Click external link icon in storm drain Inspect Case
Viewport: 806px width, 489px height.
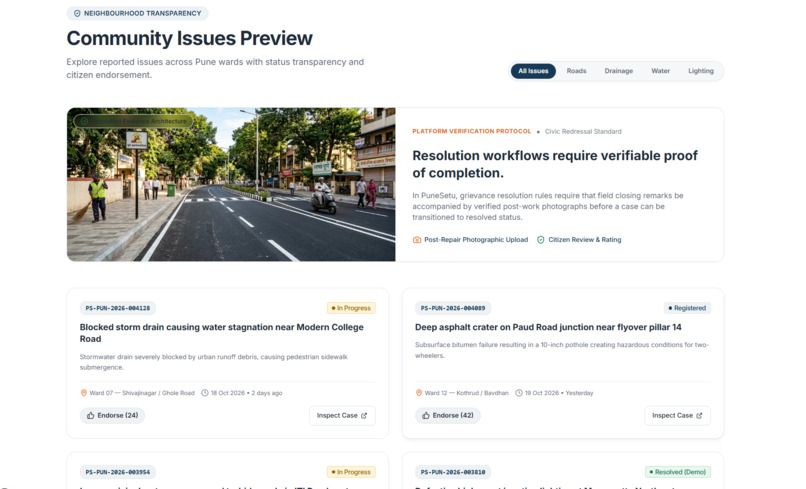point(364,415)
